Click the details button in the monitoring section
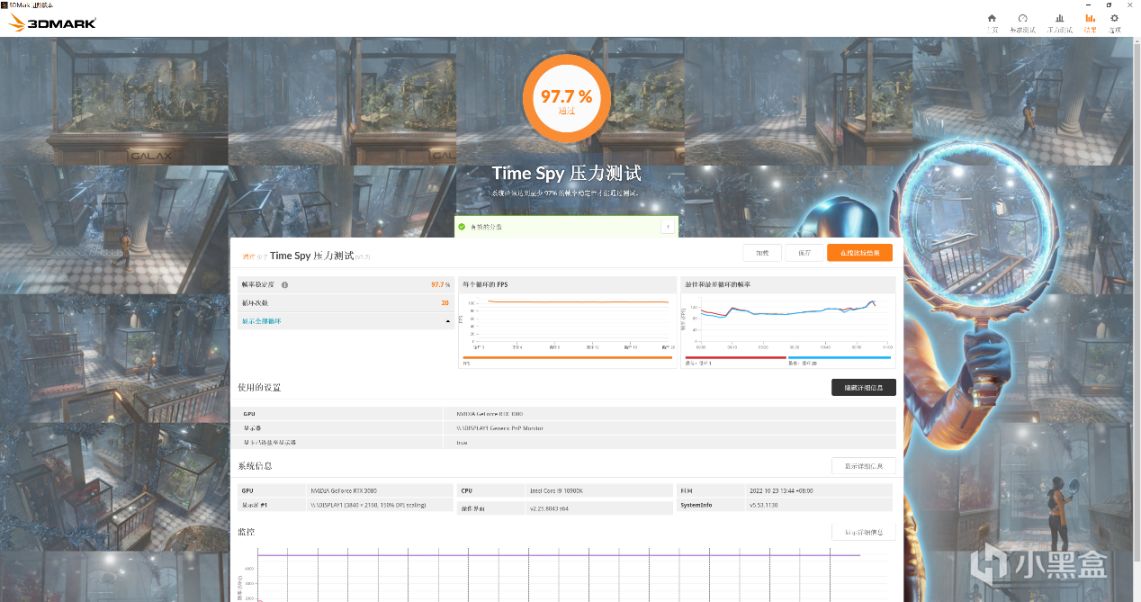This screenshot has width=1141, height=602. click(863, 532)
